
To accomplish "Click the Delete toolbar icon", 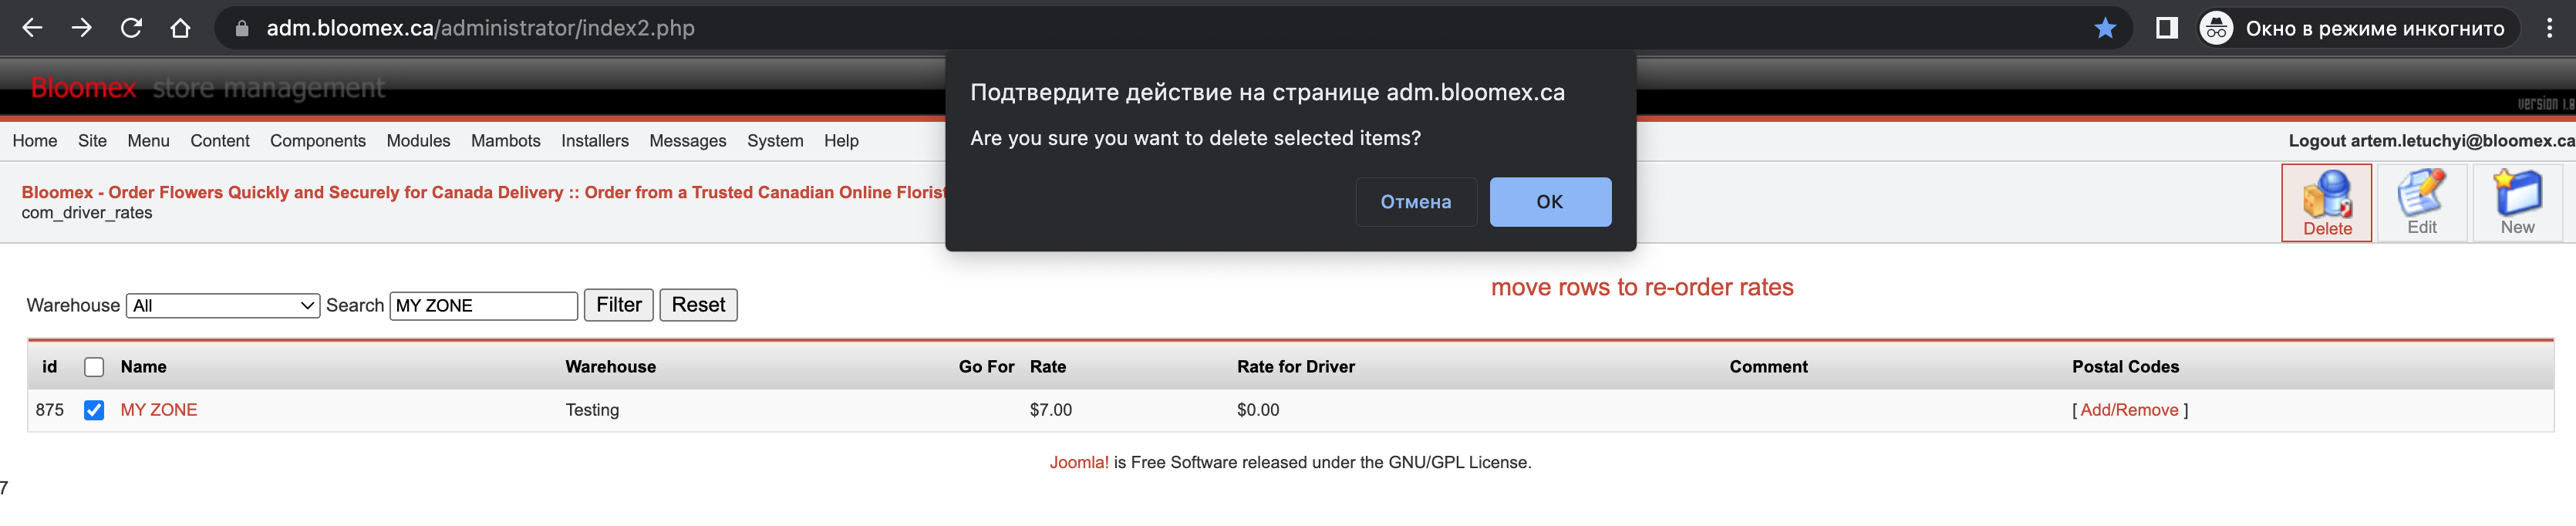I will pyautogui.click(x=2326, y=203).
